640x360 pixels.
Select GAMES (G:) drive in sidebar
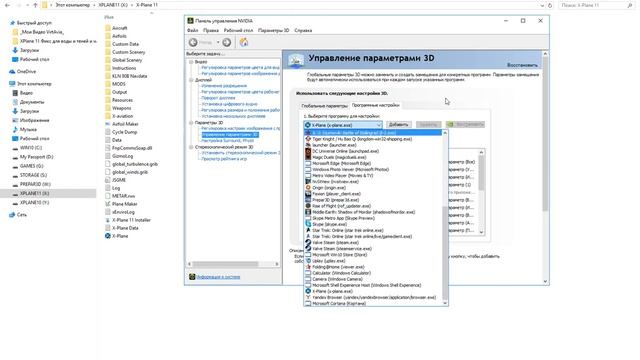(x=31, y=166)
